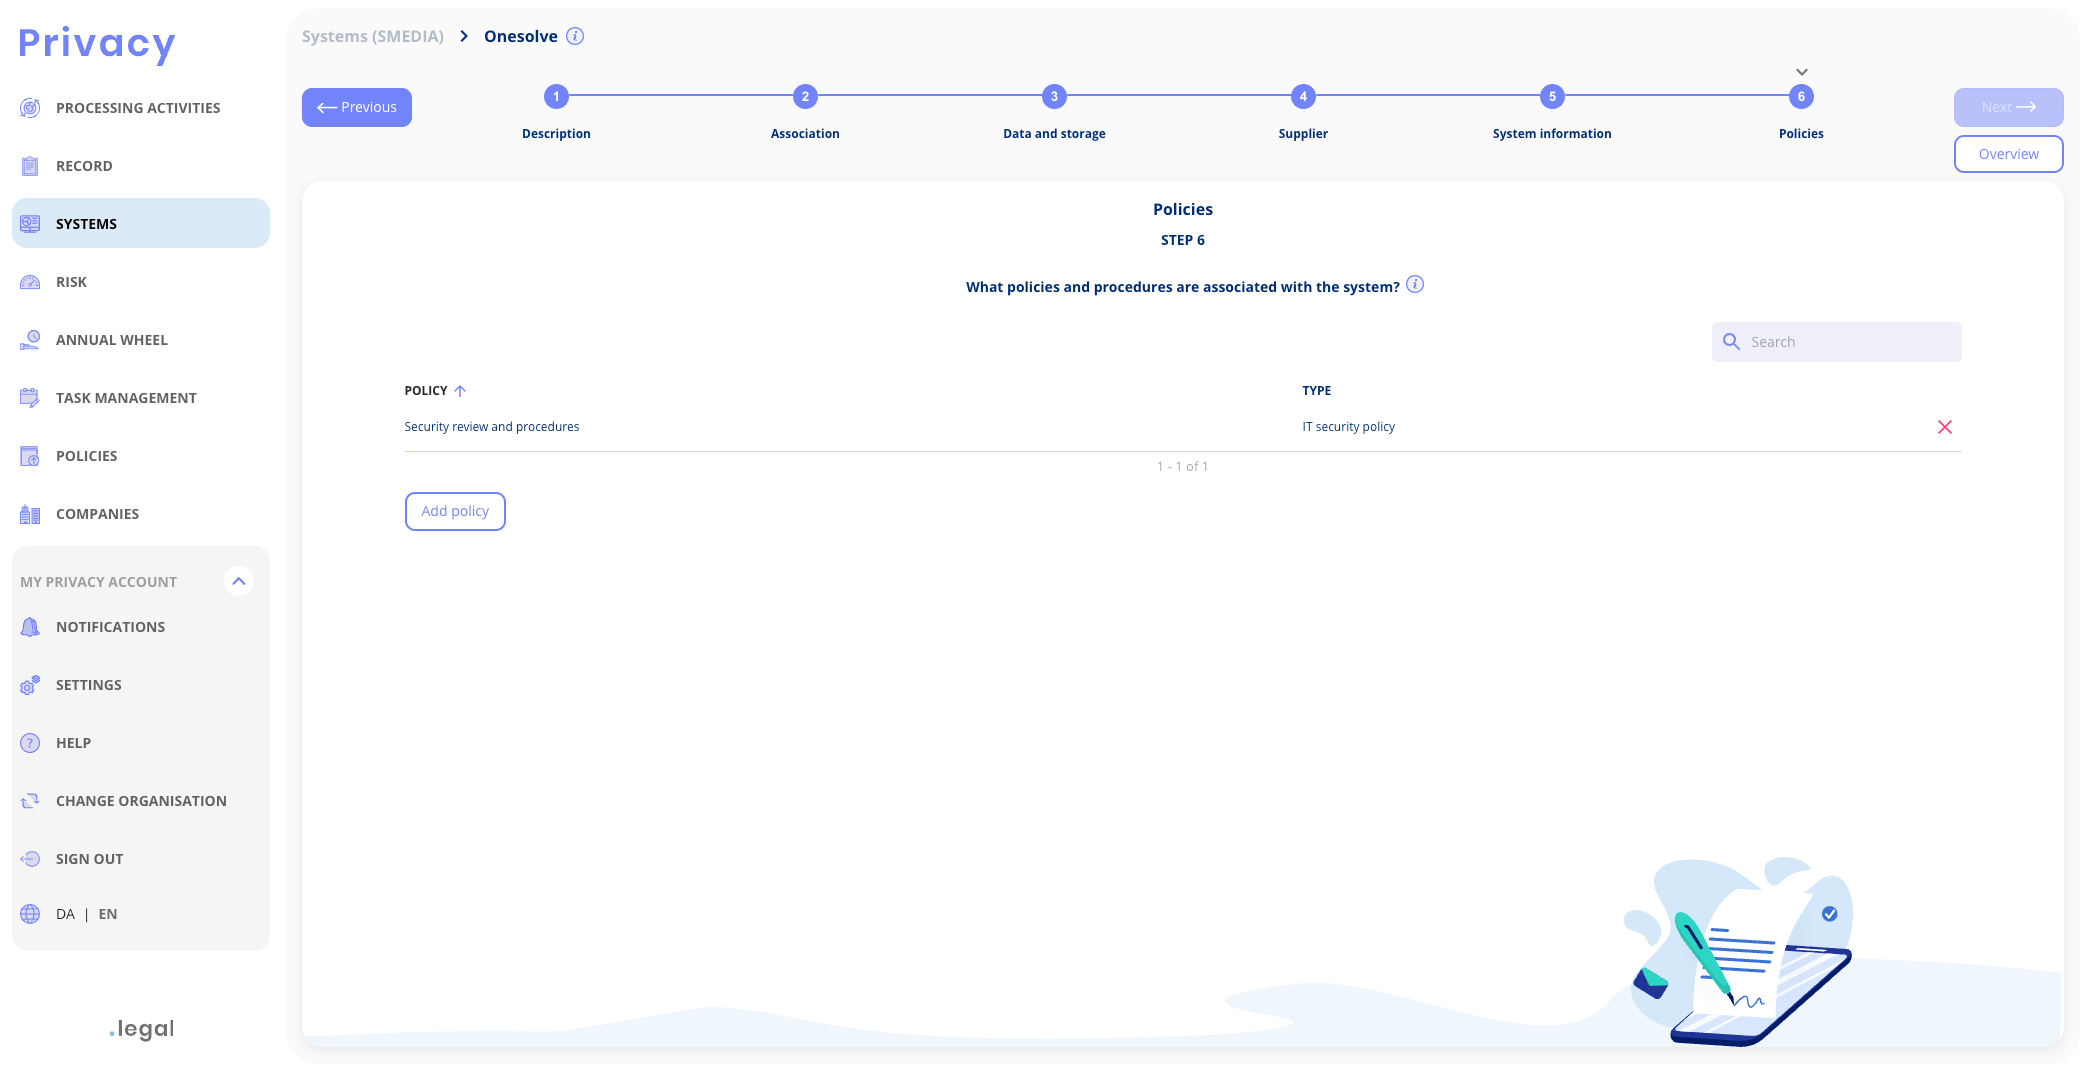Click the IT security policy type cell
Screen dimensions: 2084x1067
coord(1348,427)
